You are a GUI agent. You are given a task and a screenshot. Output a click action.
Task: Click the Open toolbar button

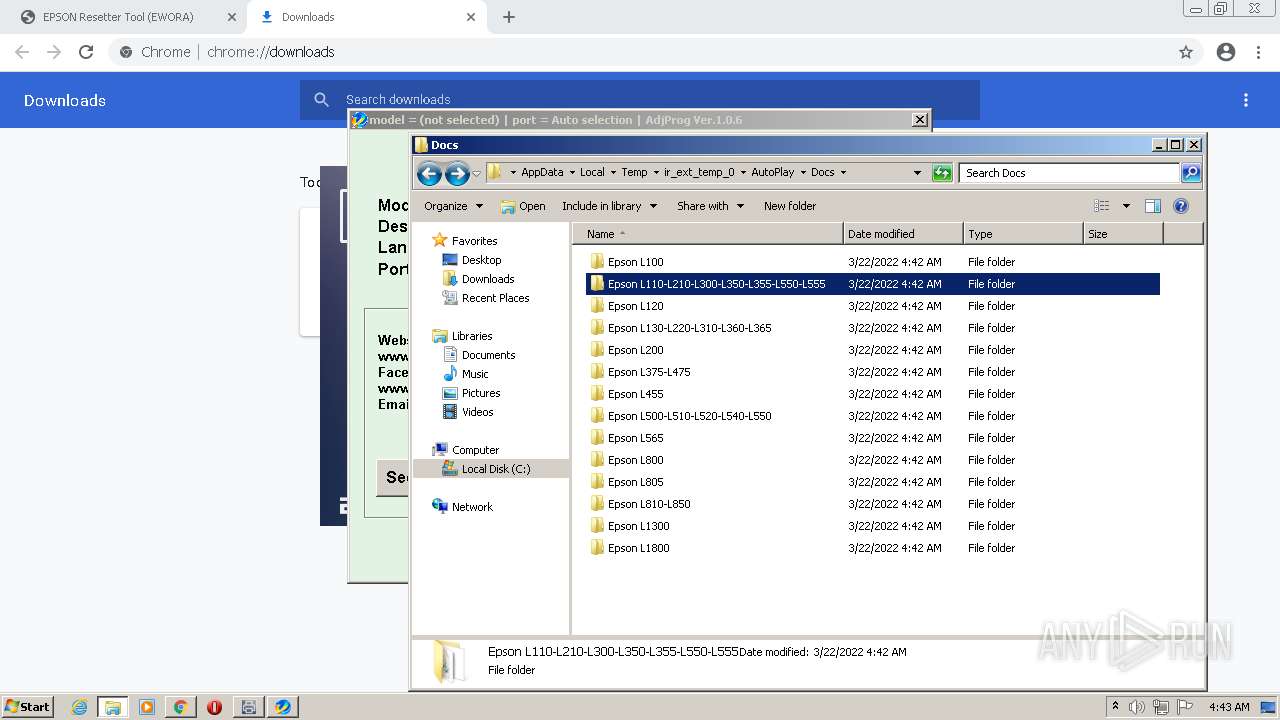[523, 206]
